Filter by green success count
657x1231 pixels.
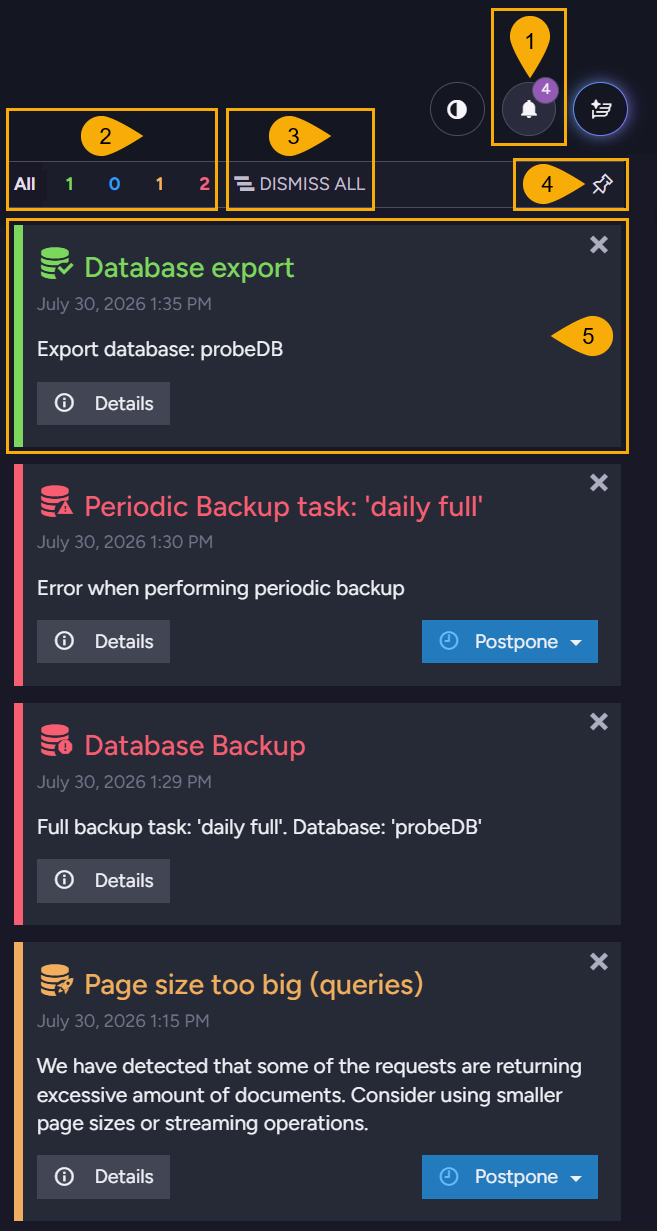coord(70,184)
